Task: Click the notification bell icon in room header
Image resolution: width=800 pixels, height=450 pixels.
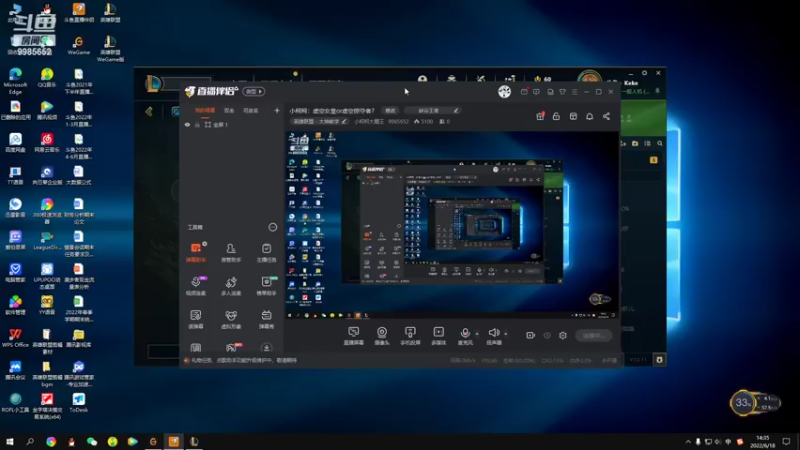Action: [589, 116]
